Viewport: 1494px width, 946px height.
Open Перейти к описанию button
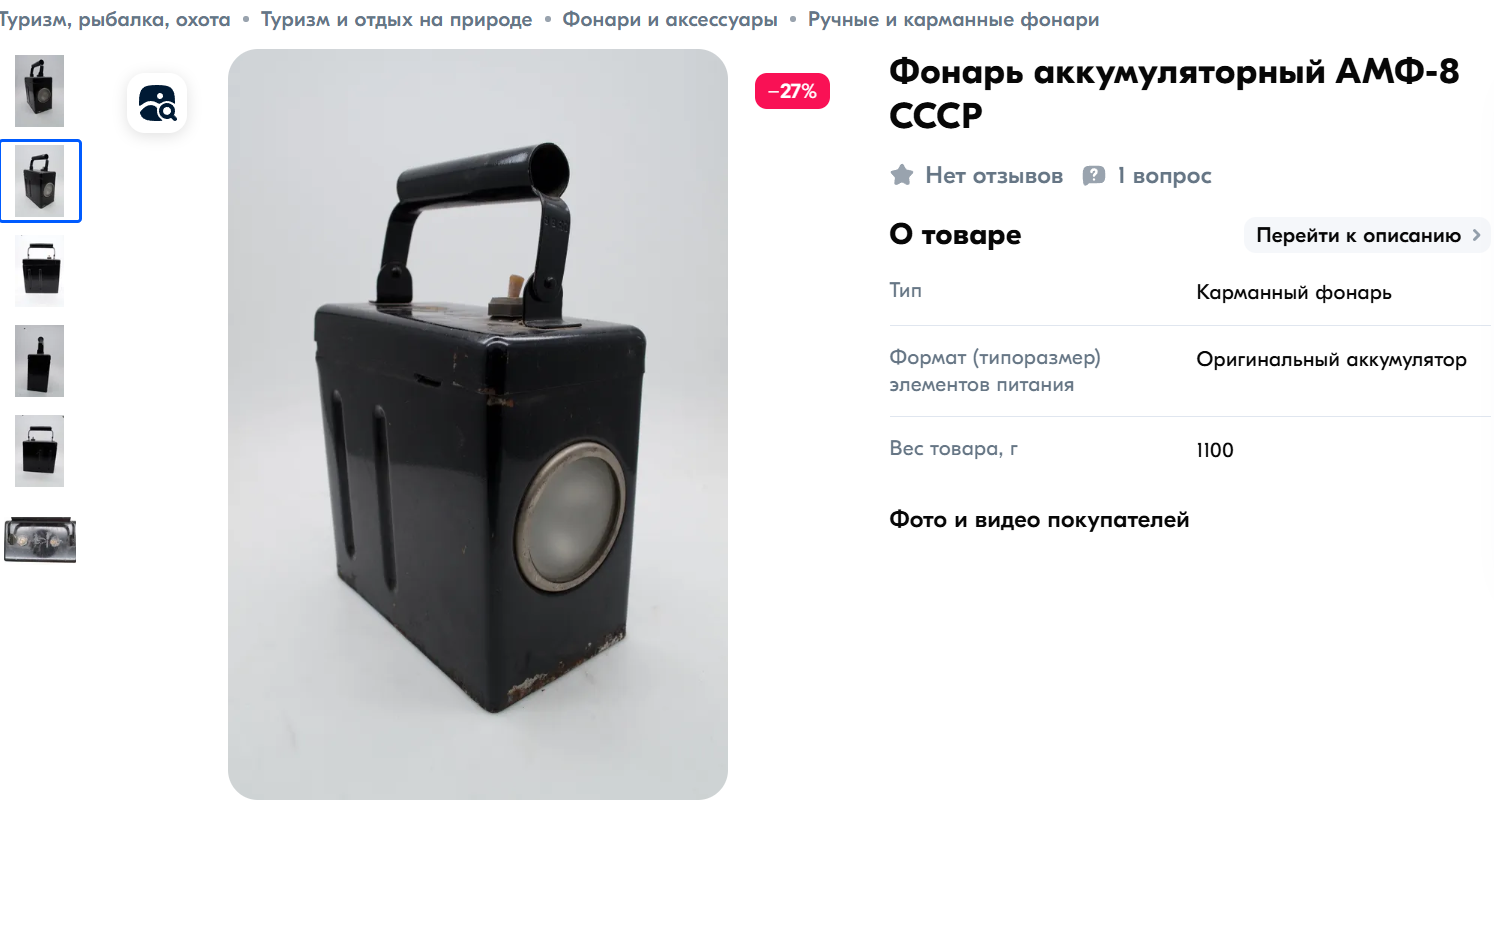click(1367, 235)
